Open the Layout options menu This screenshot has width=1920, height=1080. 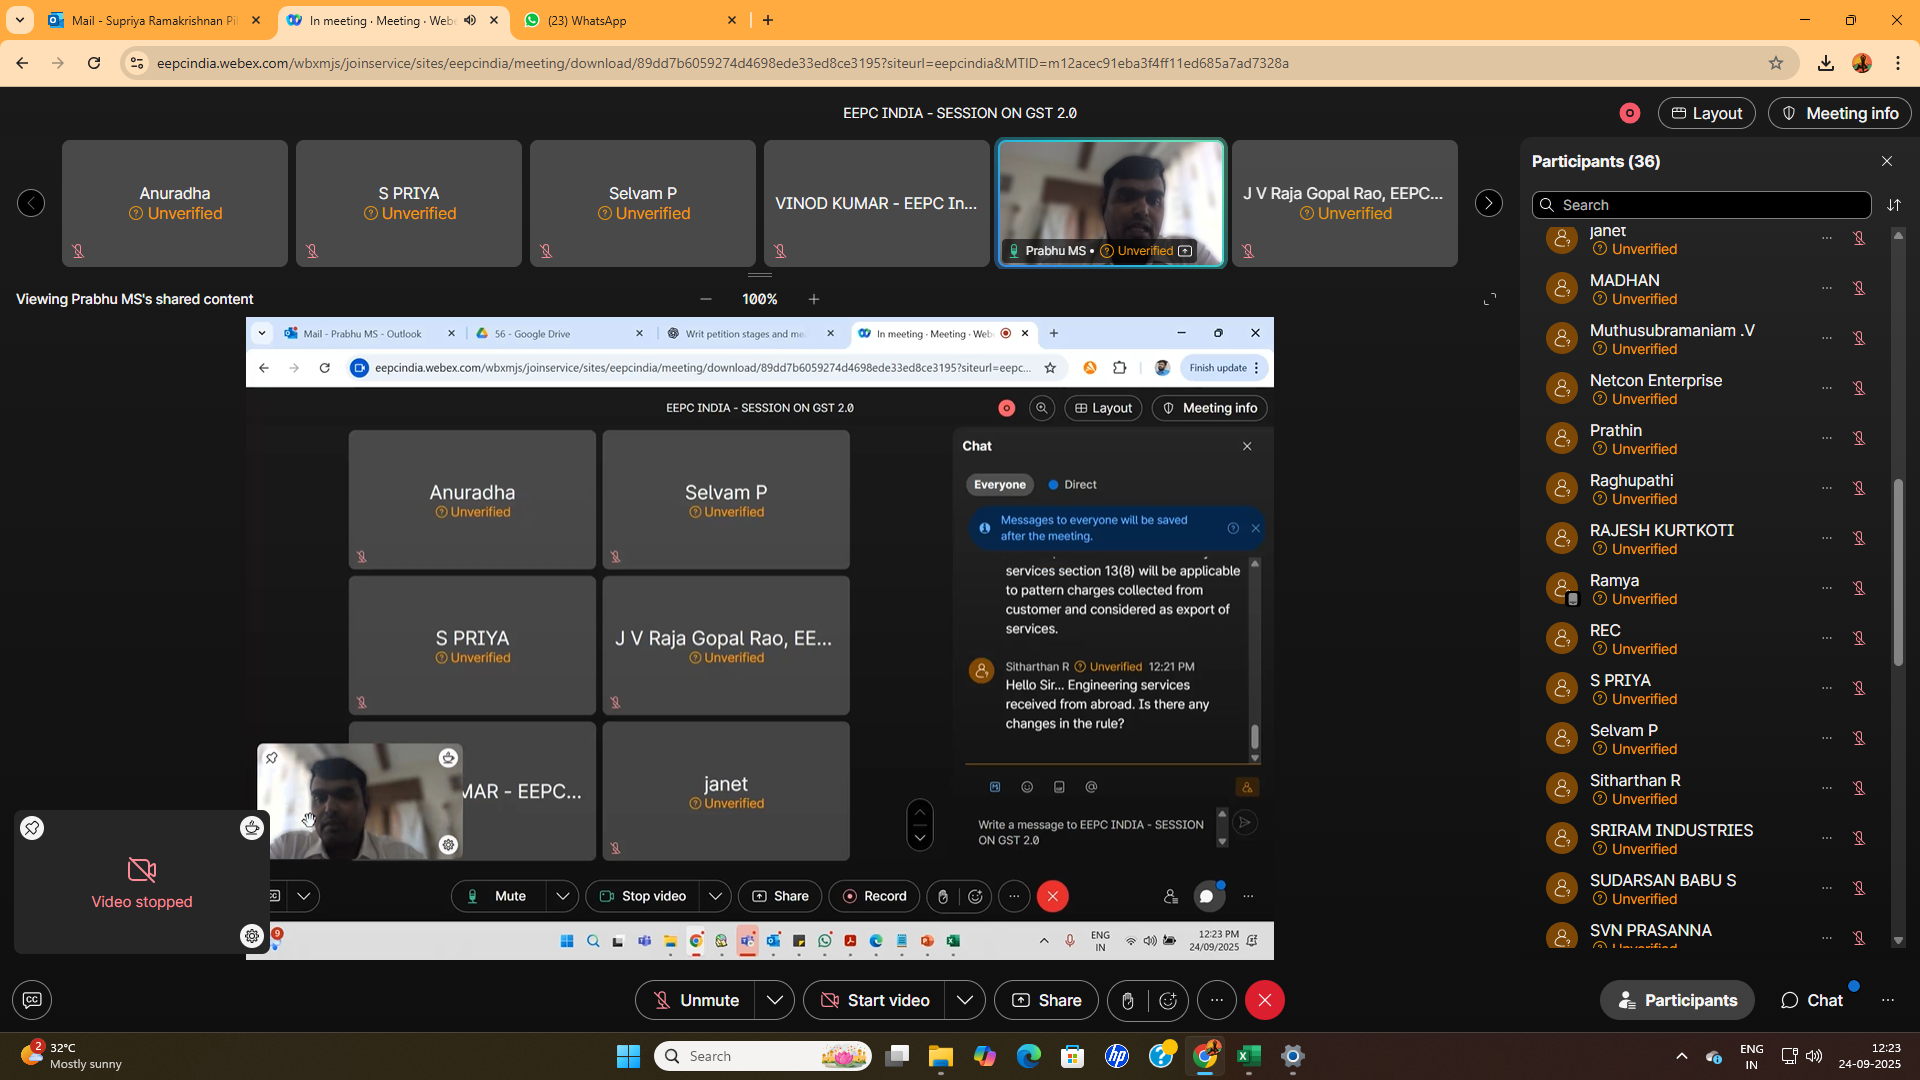[1706, 114]
